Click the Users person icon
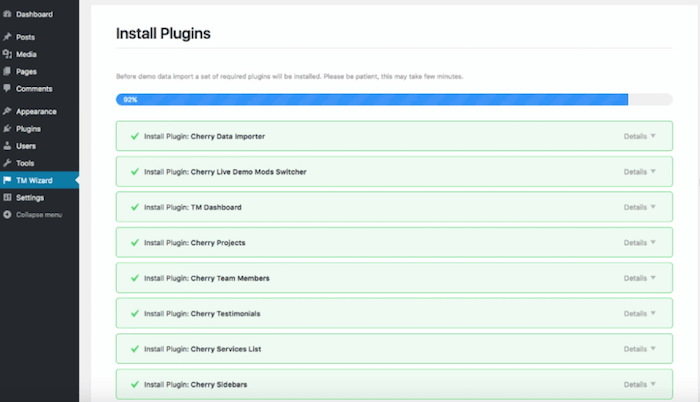The width and height of the screenshot is (700, 402). tap(7, 146)
